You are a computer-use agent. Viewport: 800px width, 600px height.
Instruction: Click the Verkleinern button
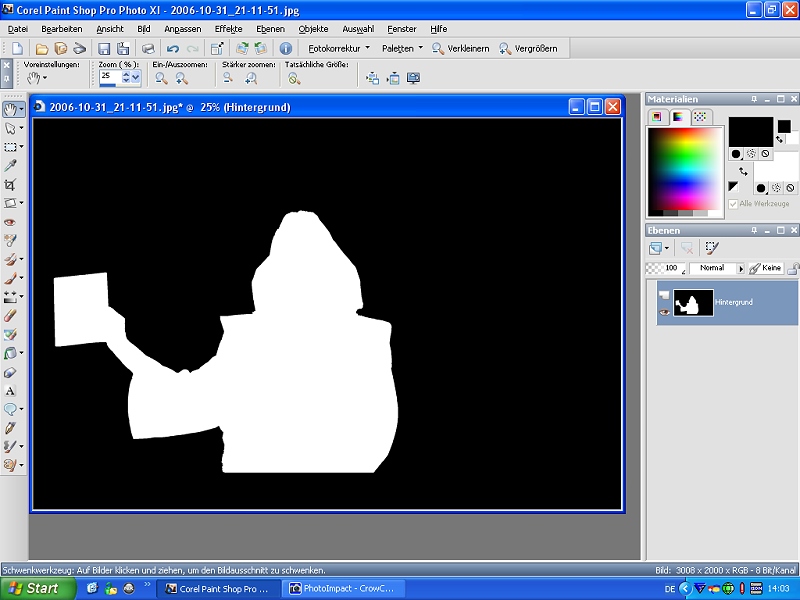461,48
